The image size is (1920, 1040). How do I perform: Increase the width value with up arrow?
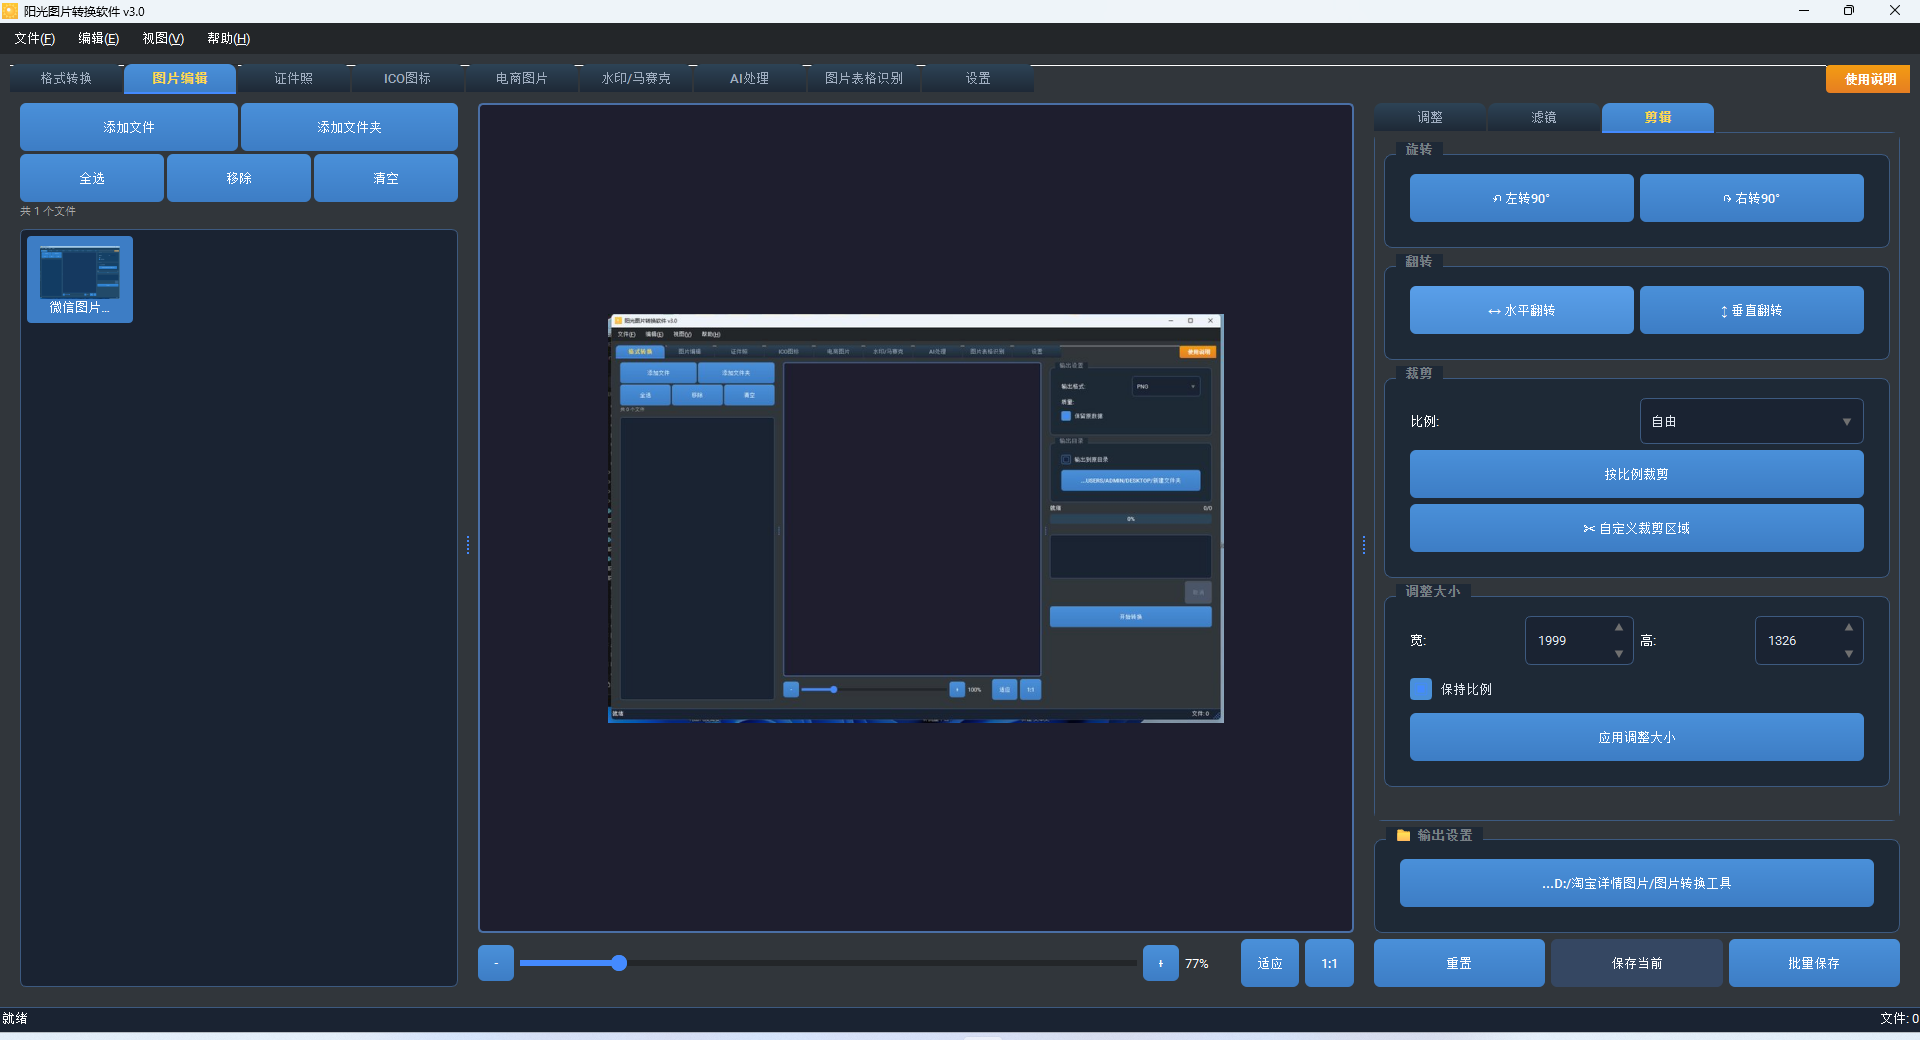pos(1618,628)
